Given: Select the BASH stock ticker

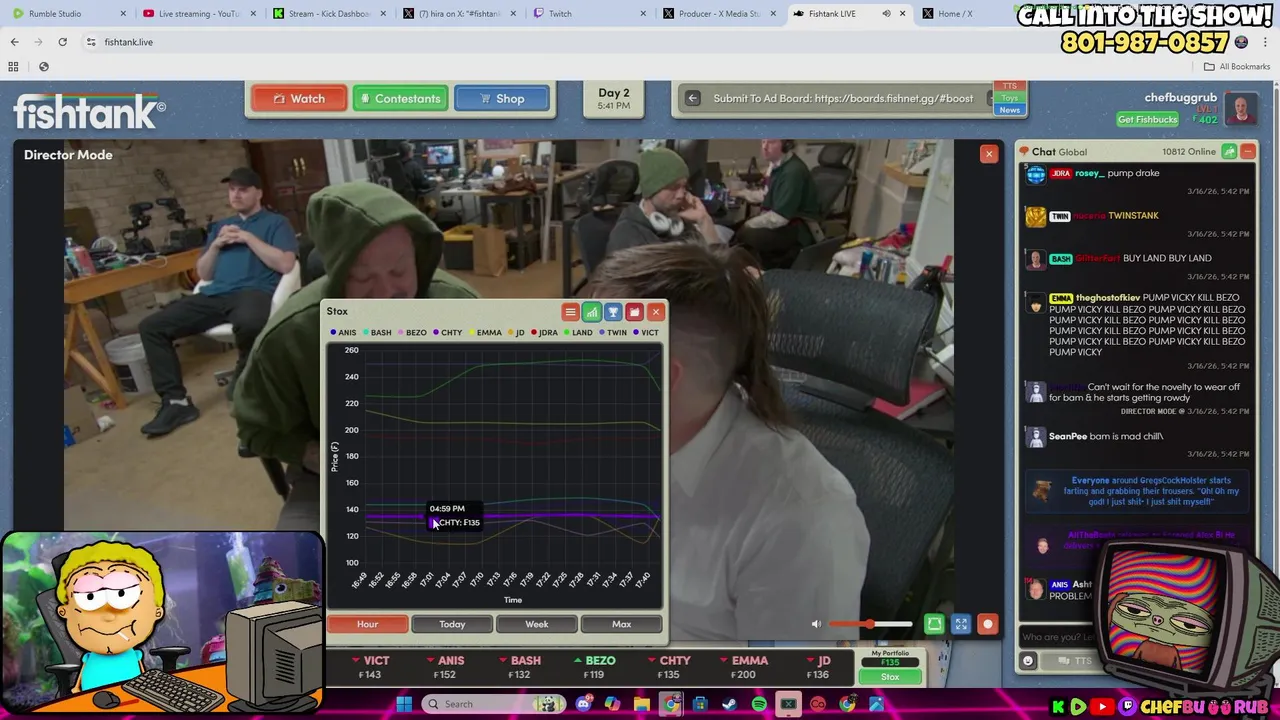Looking at the screenshot, I should (520, 667).
